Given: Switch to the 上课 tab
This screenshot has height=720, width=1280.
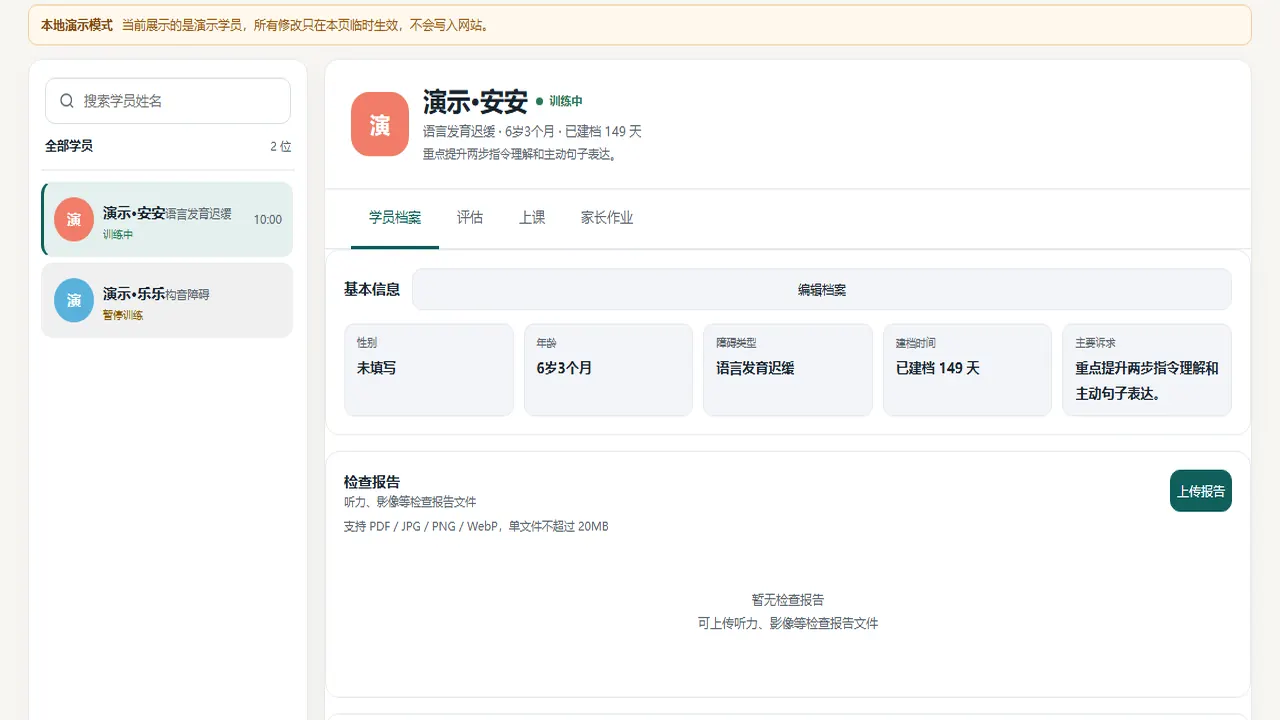Looking at the screenshot, I should pyautogui.click(x=532, y=217).
